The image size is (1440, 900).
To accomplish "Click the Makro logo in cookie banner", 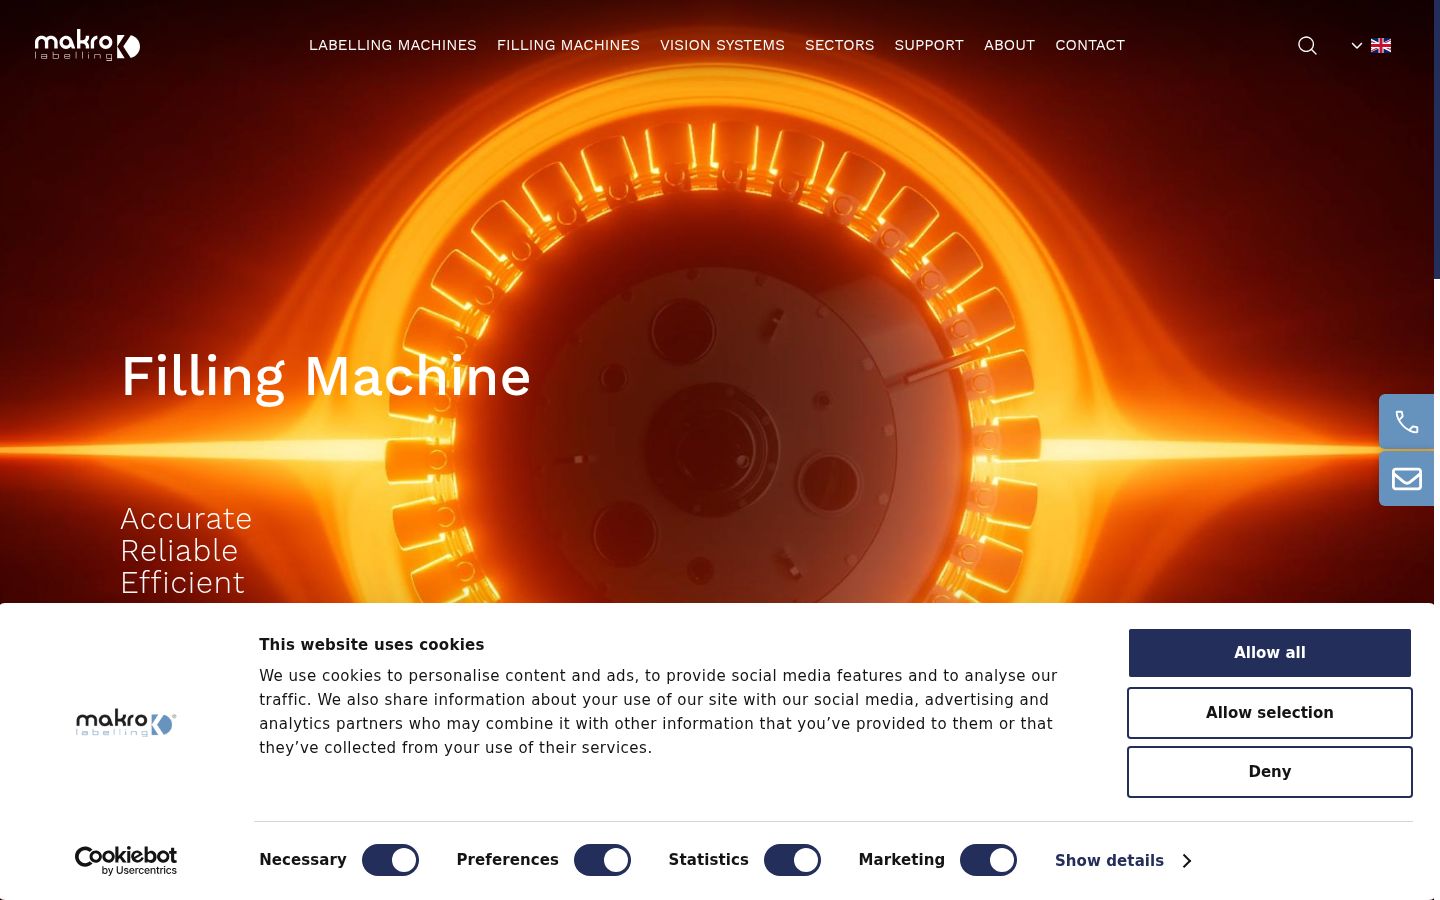I will pyautogui.click(x=126, y=723).
